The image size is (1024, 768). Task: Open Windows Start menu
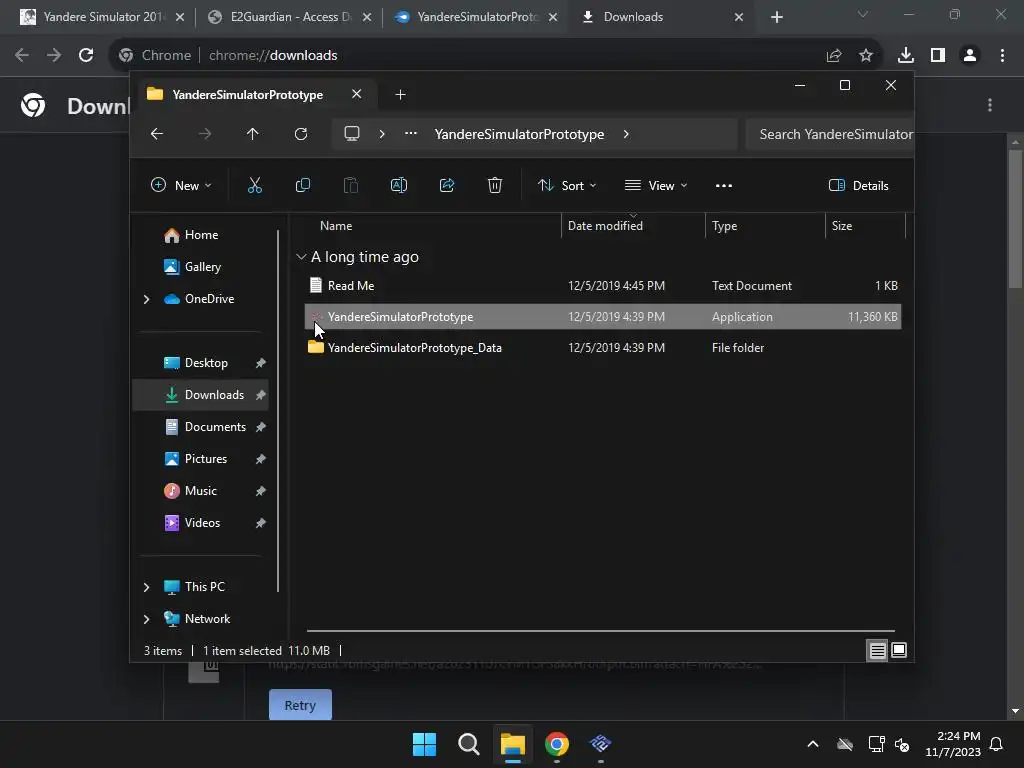click(424, 744)
